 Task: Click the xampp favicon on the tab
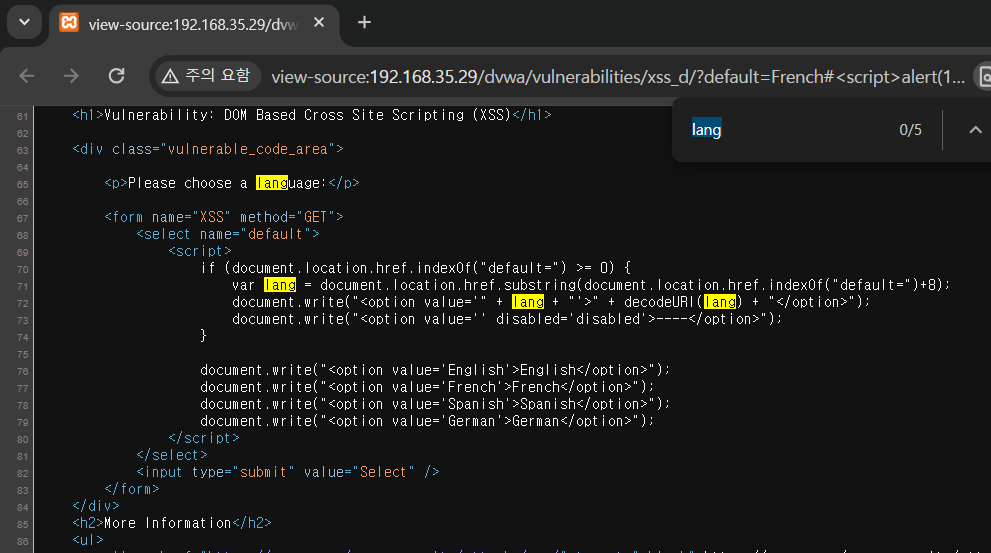pos(69,23)
